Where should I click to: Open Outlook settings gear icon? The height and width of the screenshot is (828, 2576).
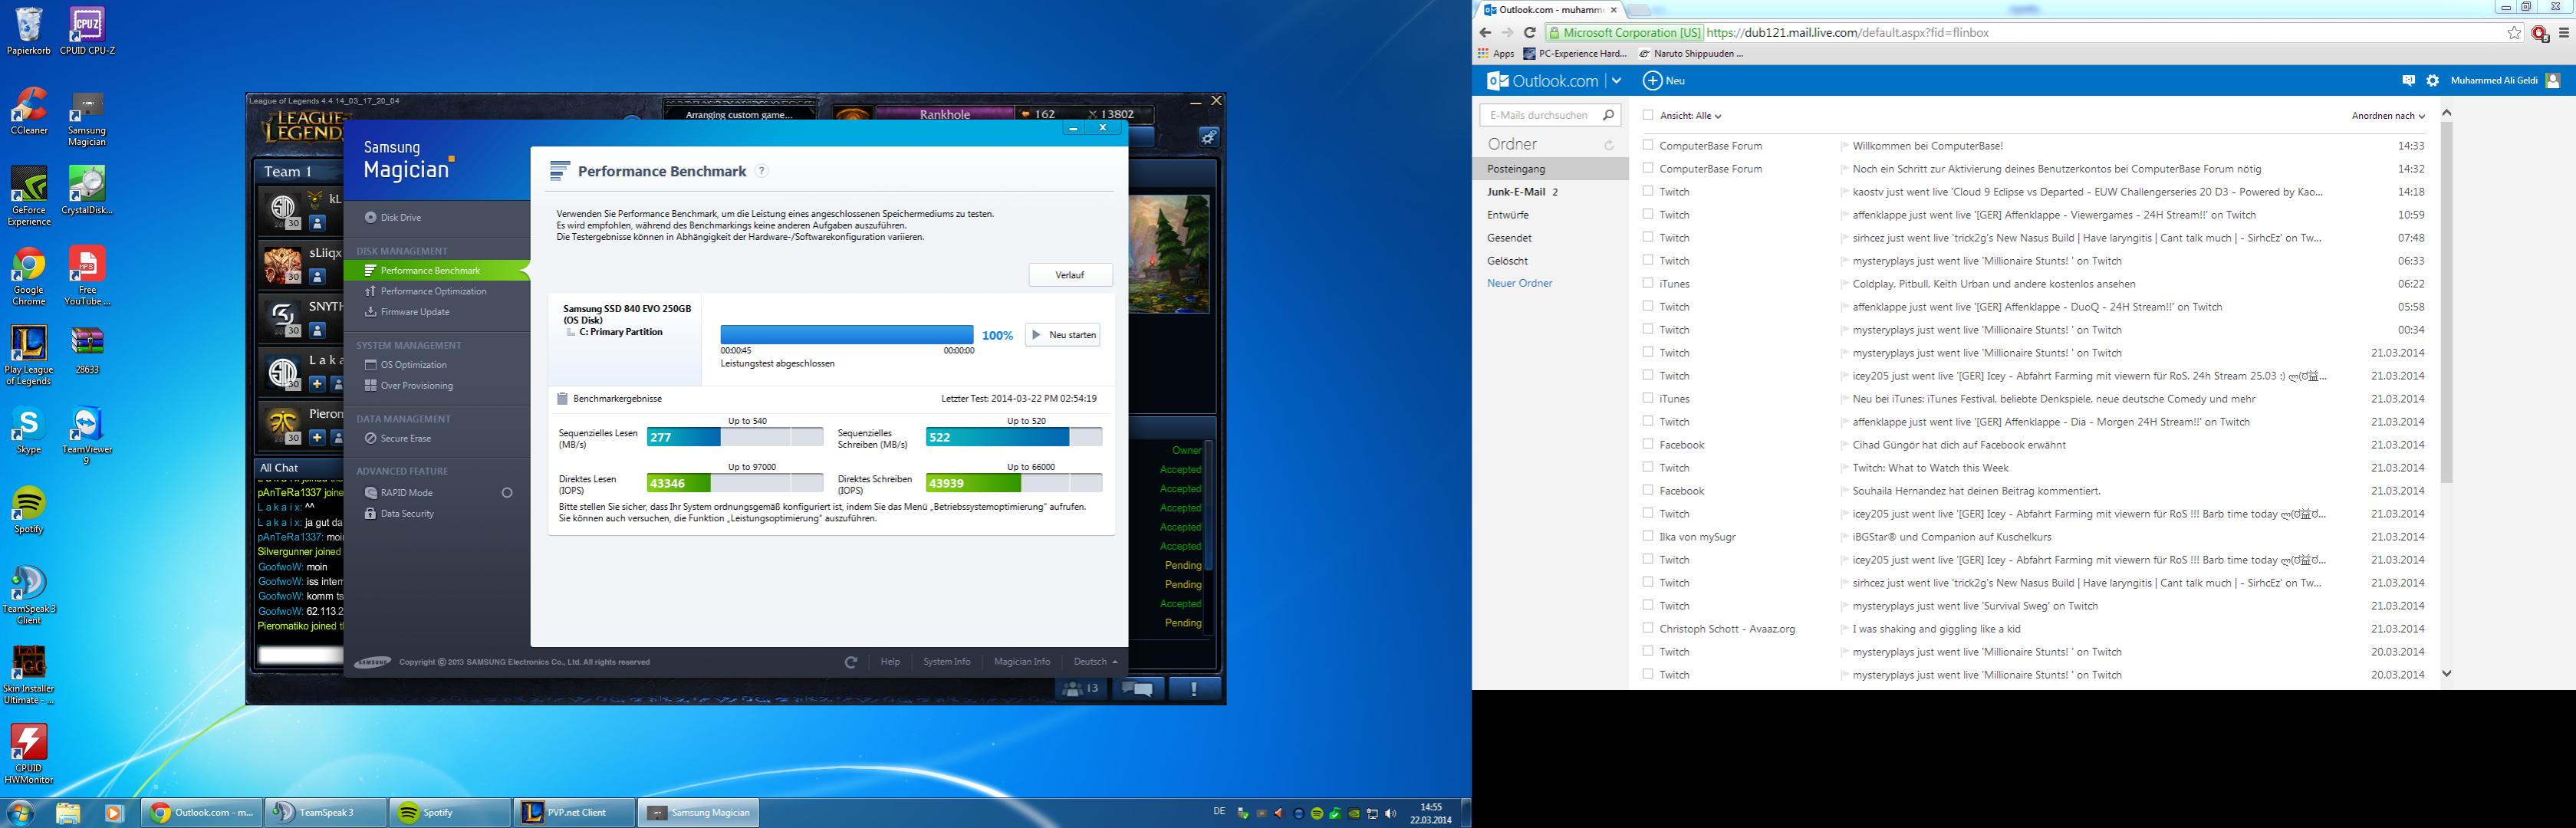coord(2432,81)
